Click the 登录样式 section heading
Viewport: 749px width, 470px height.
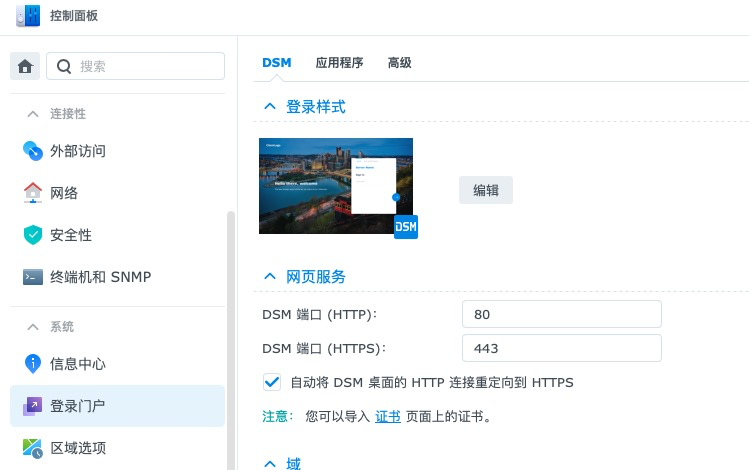tap(315, 107)
